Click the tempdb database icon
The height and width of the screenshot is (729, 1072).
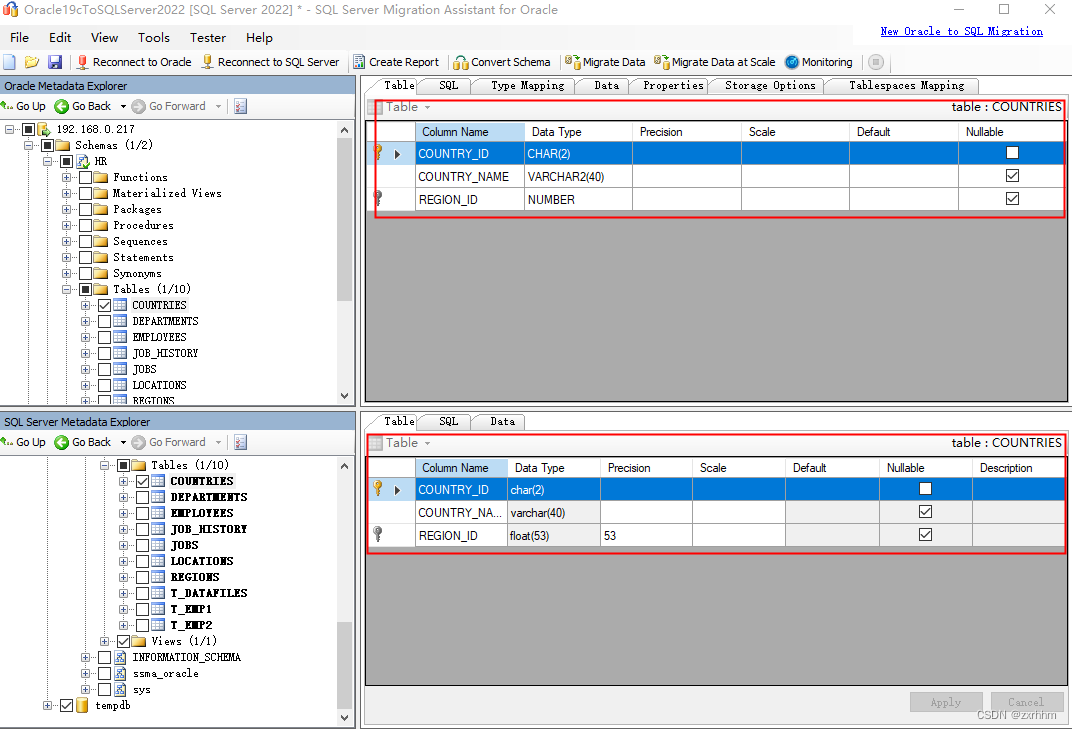click(x=82, y=705)
